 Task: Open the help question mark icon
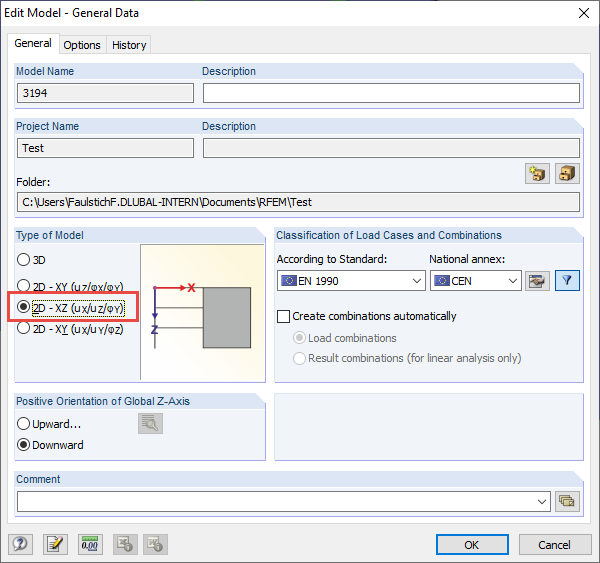(x=20, y=544)
